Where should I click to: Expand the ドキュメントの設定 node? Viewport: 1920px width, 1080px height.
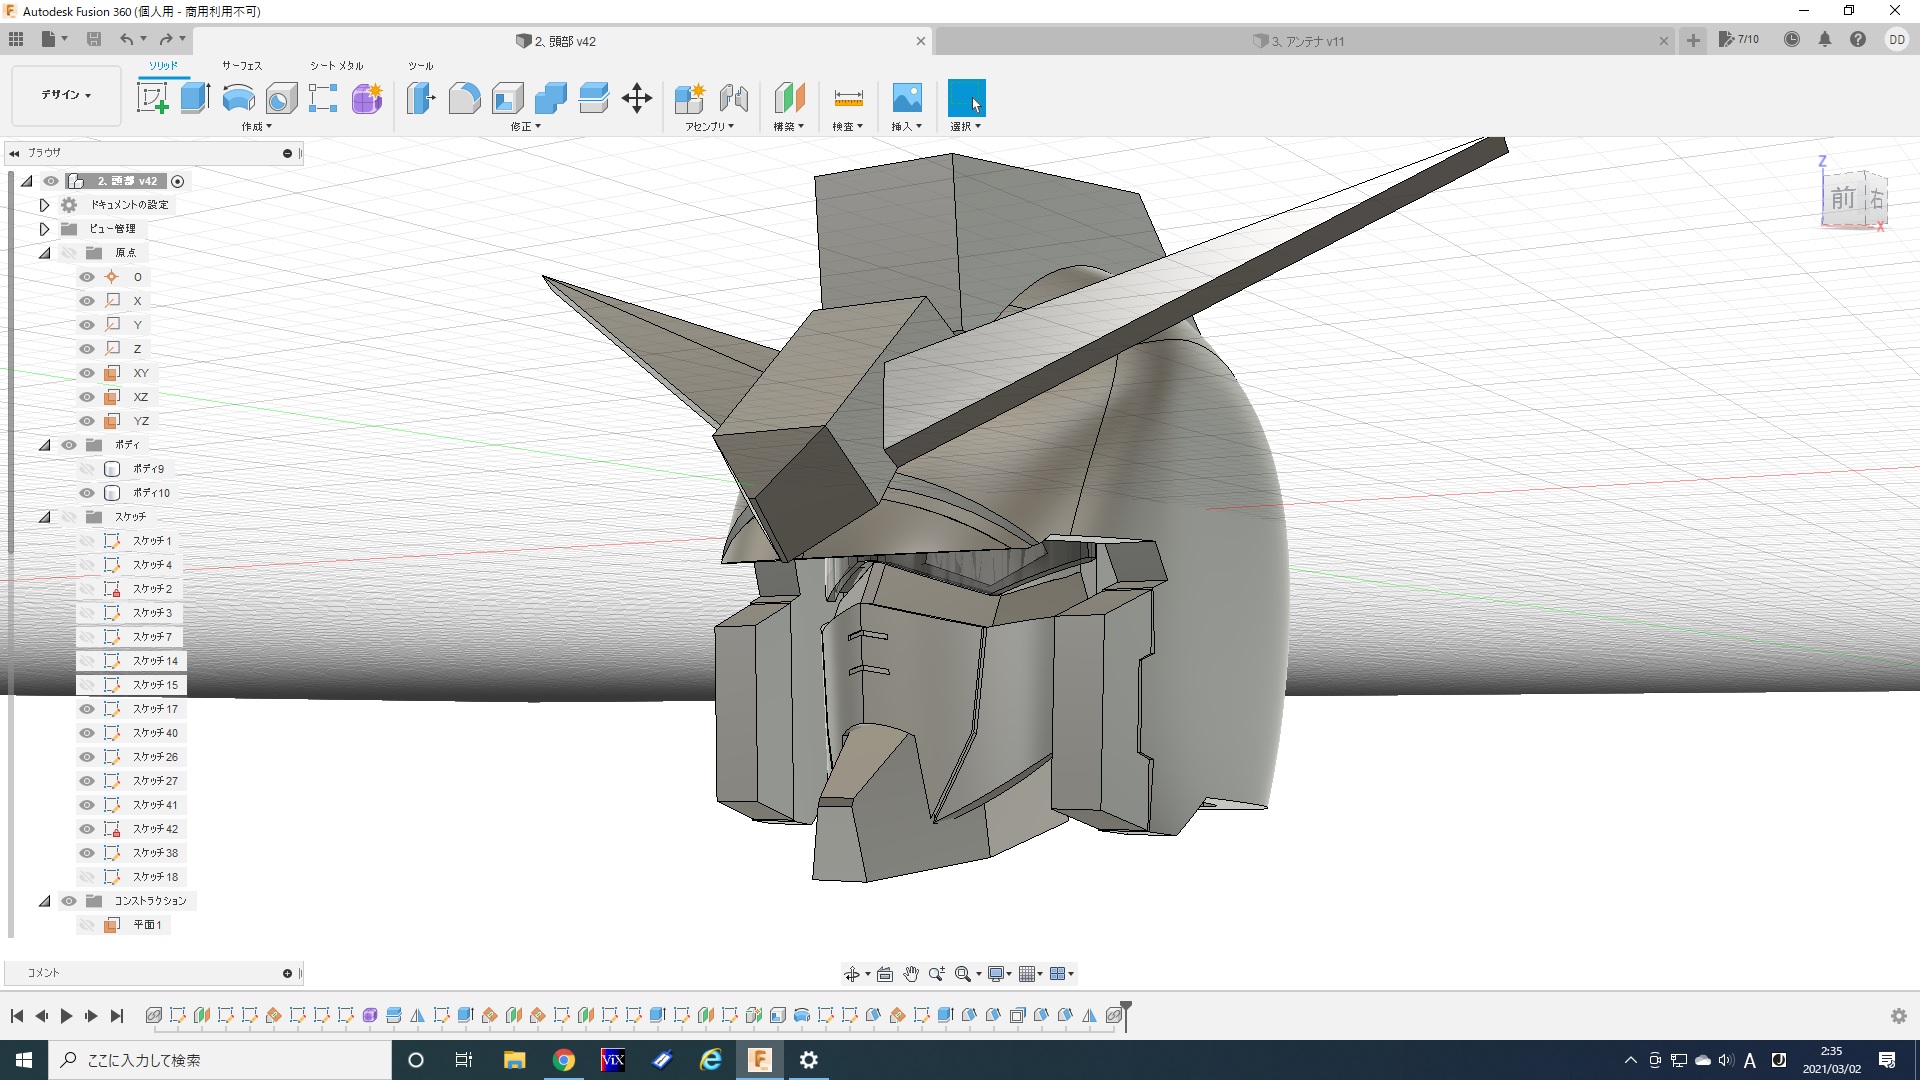(45, 205)
